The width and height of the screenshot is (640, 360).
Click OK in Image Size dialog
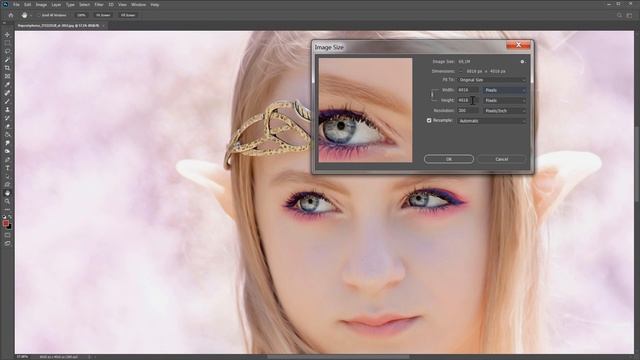pos(449,159)
